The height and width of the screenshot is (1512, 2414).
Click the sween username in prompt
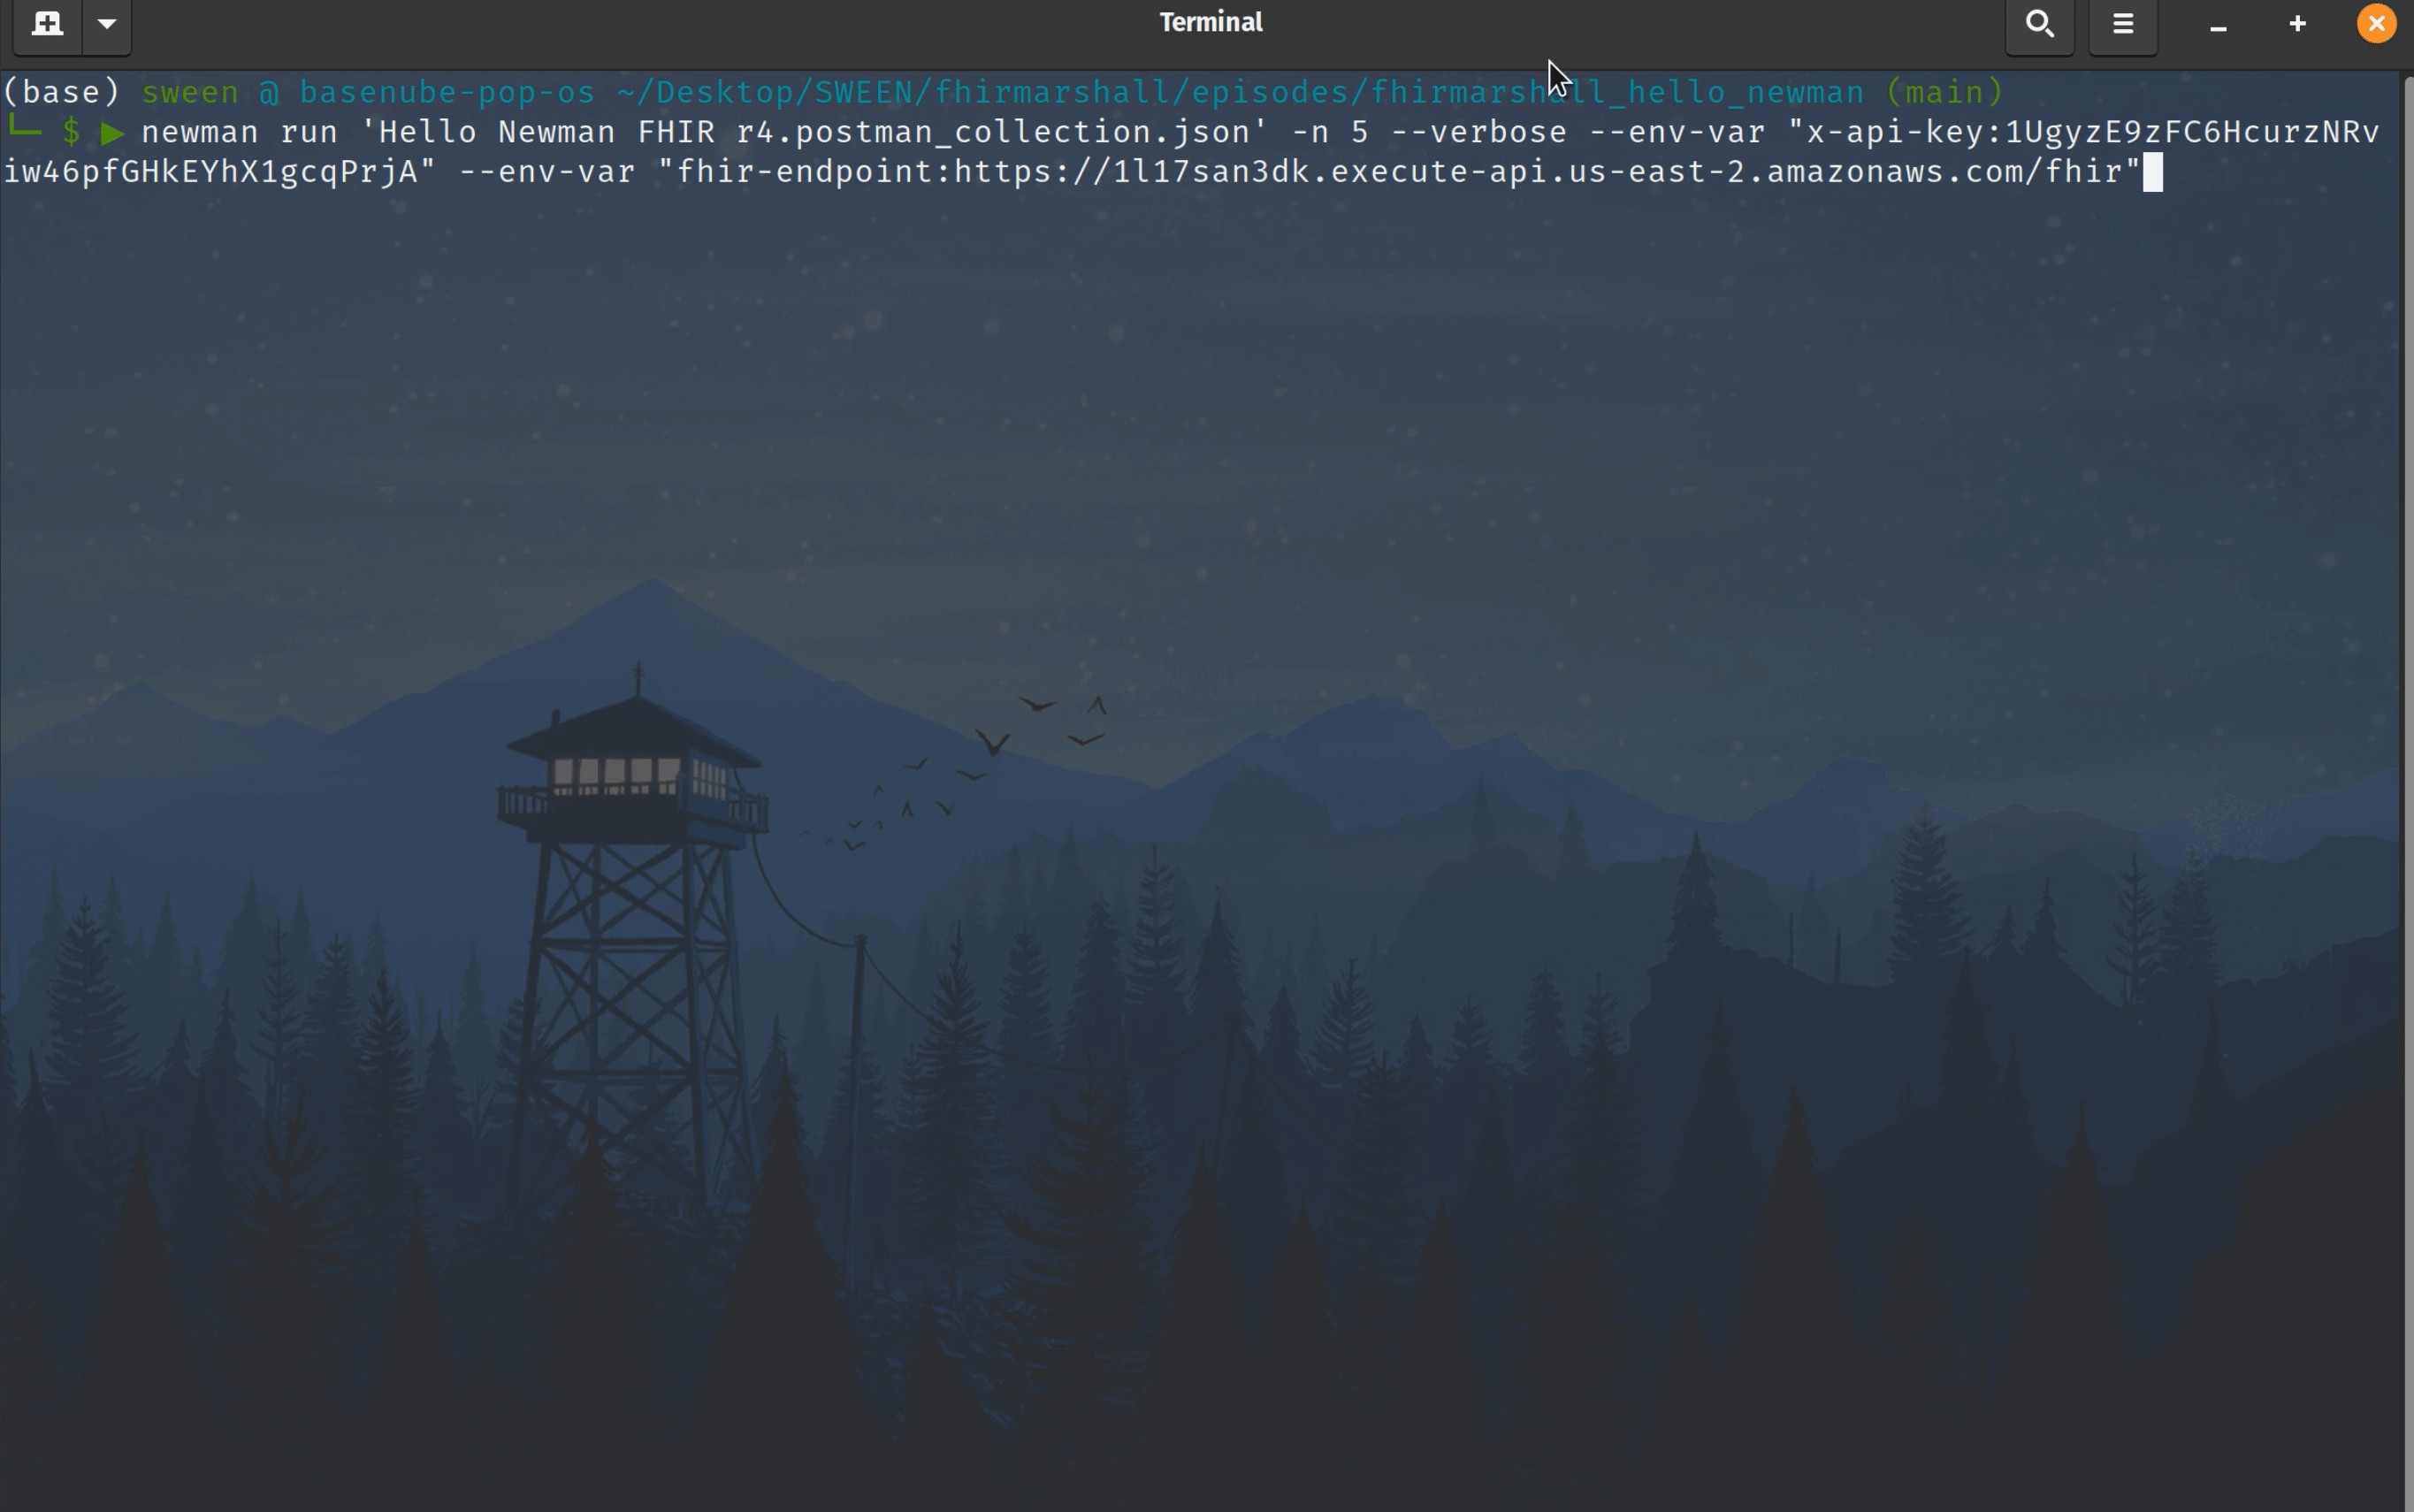point(190,92)
